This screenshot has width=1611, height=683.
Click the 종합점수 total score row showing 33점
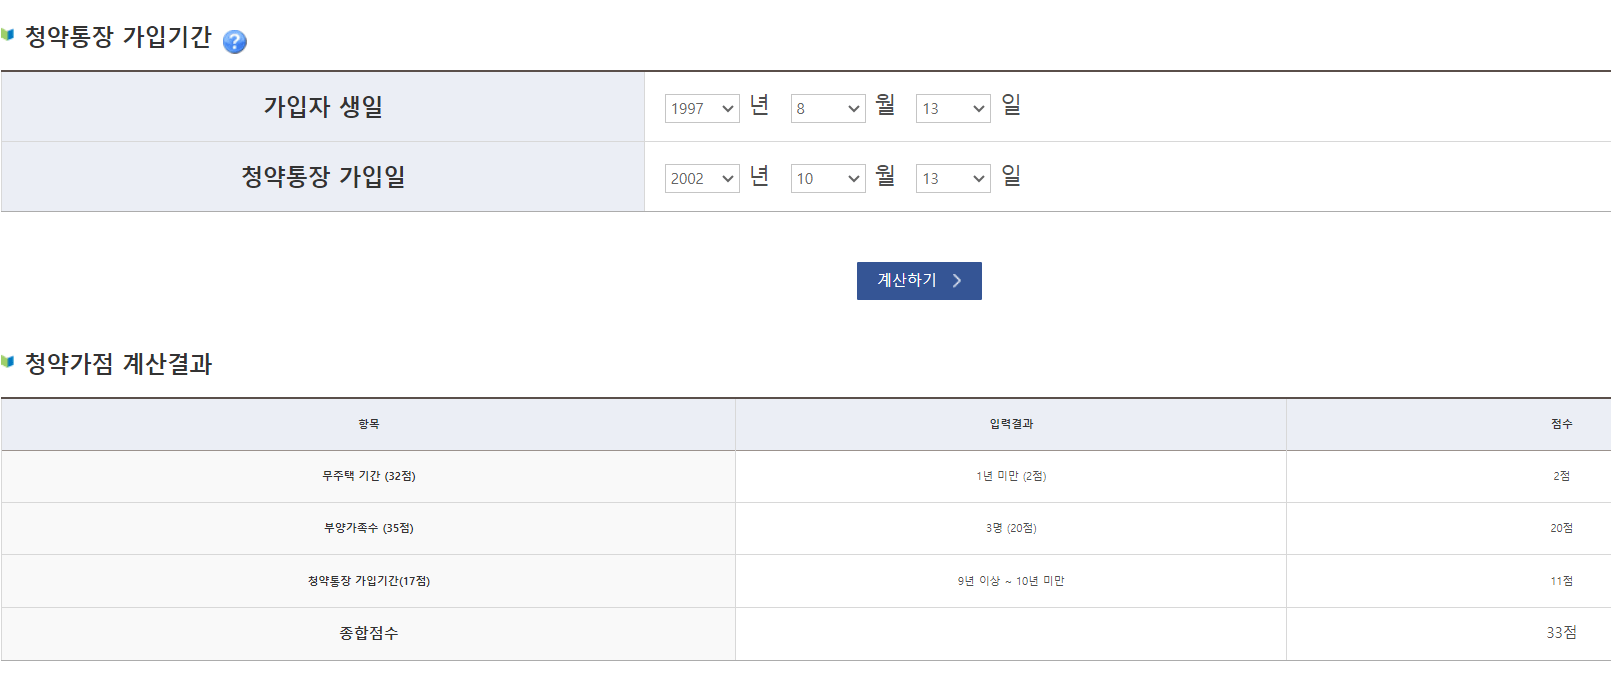367,633
